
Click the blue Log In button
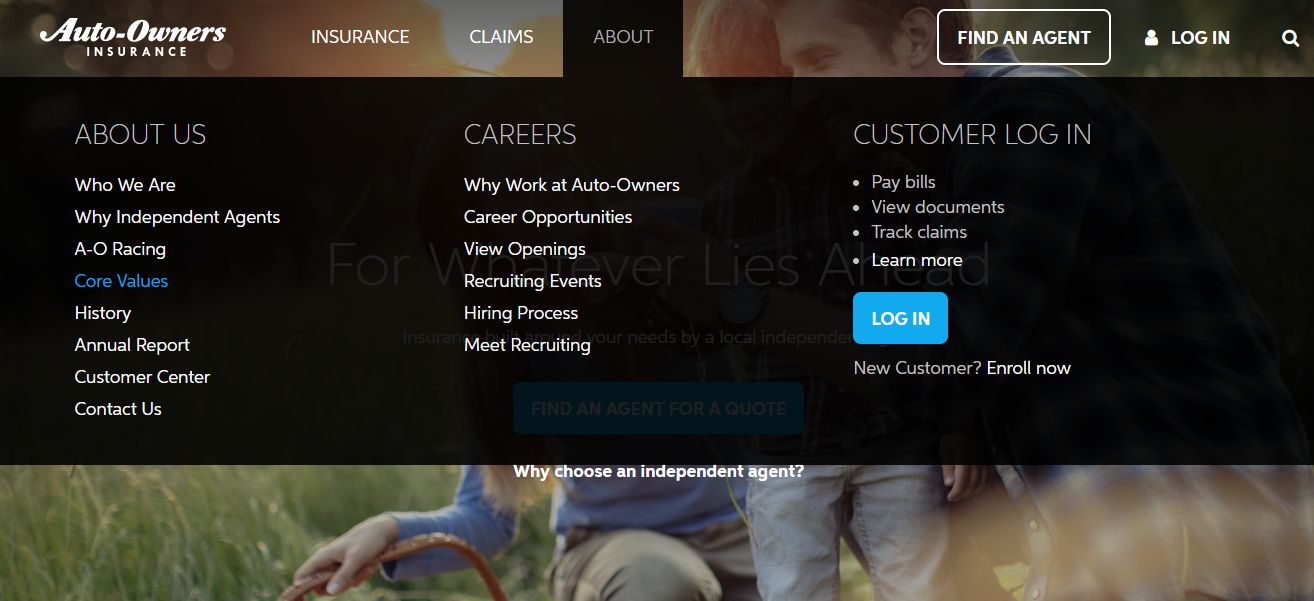click(900, 318)
